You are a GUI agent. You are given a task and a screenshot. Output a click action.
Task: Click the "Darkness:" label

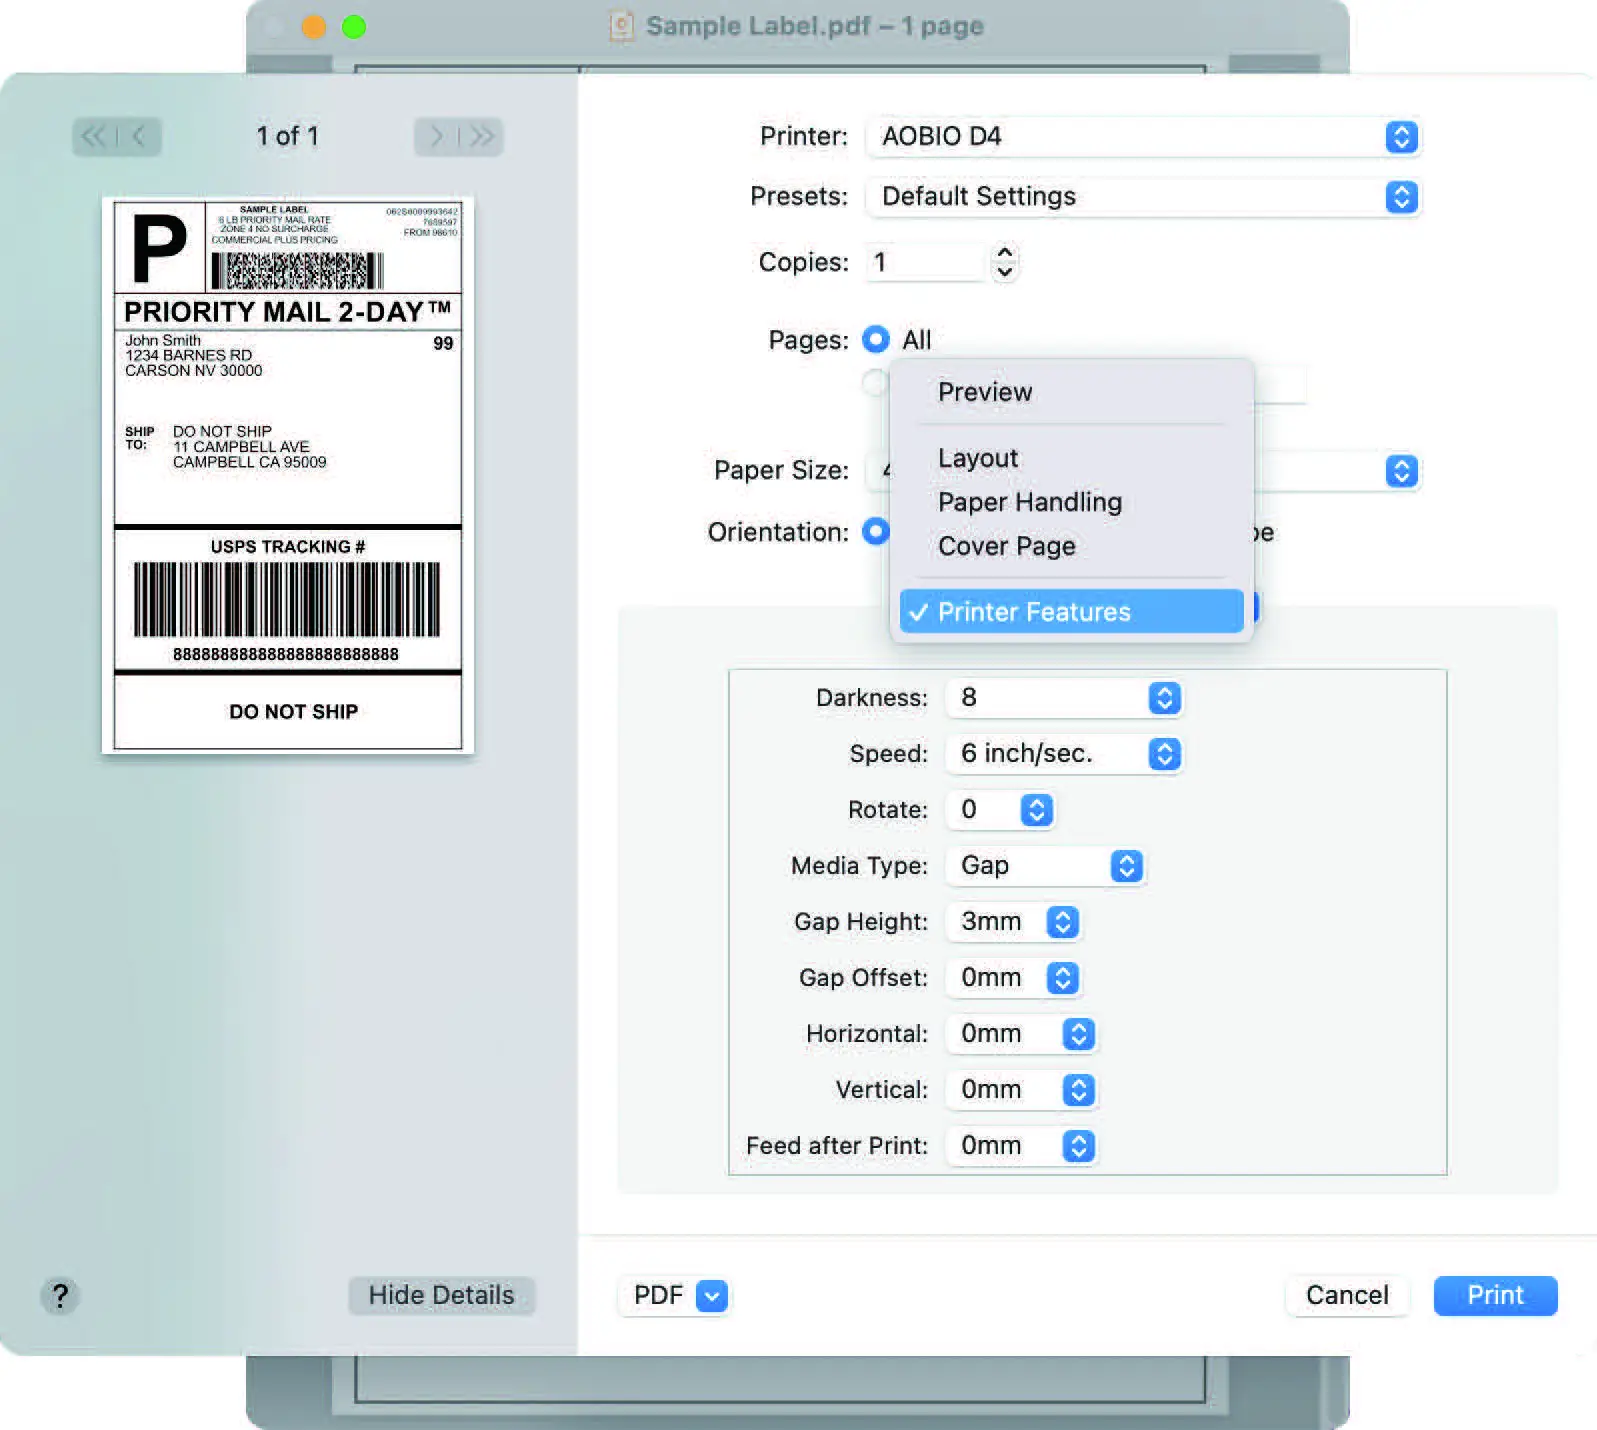click(x=872, y=698)
